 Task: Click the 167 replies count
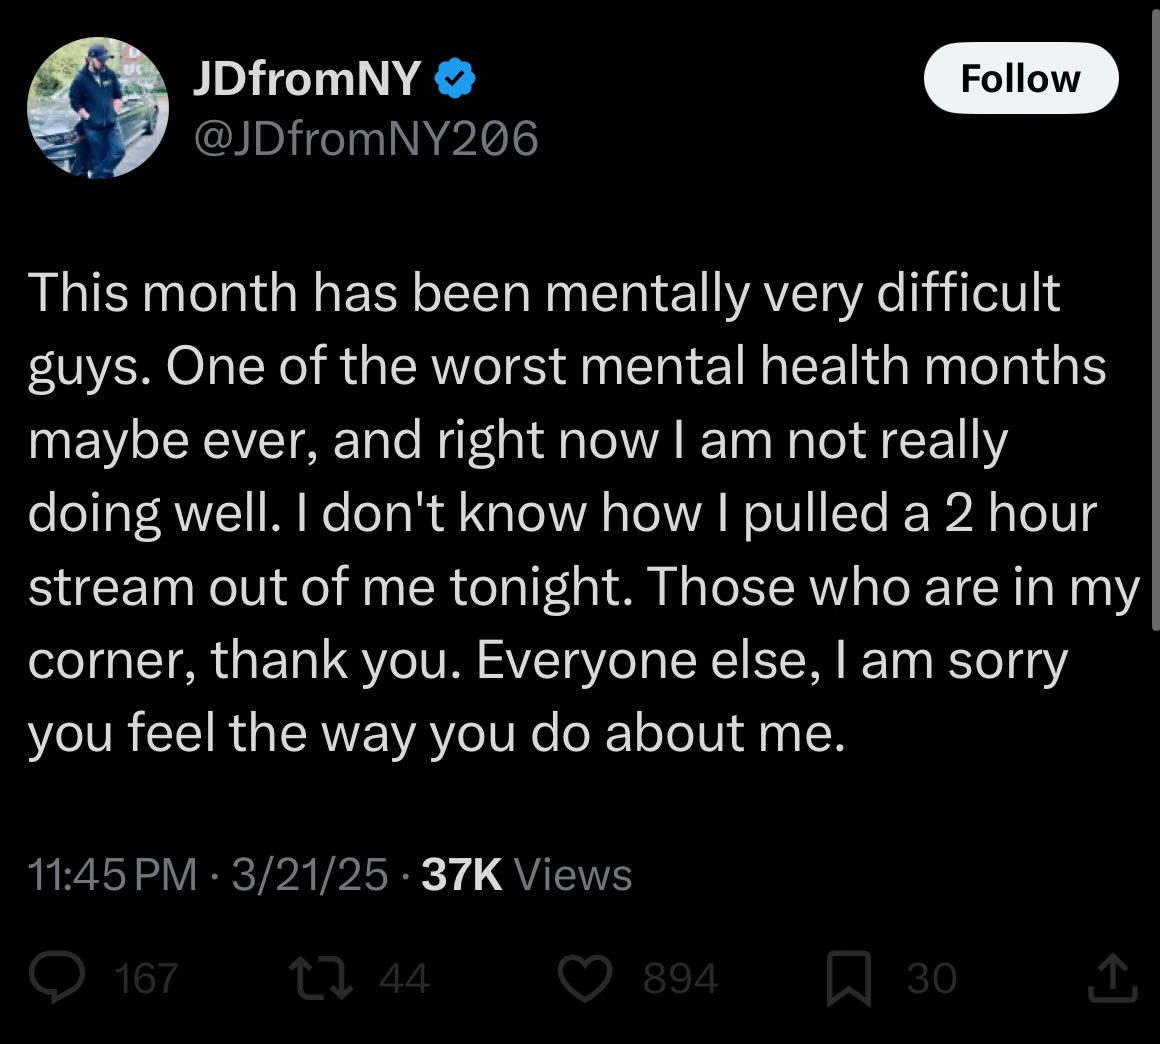click(x=146, y=978)
